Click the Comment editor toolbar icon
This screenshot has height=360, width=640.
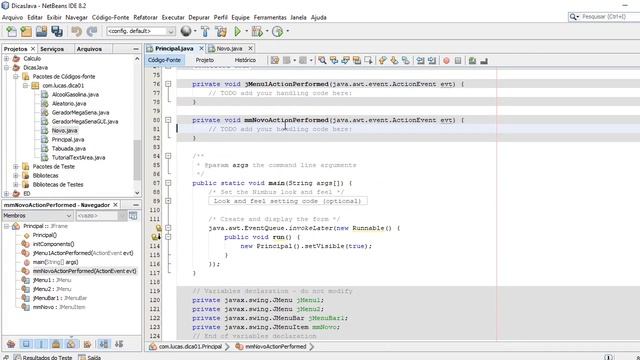click(472, 60)
